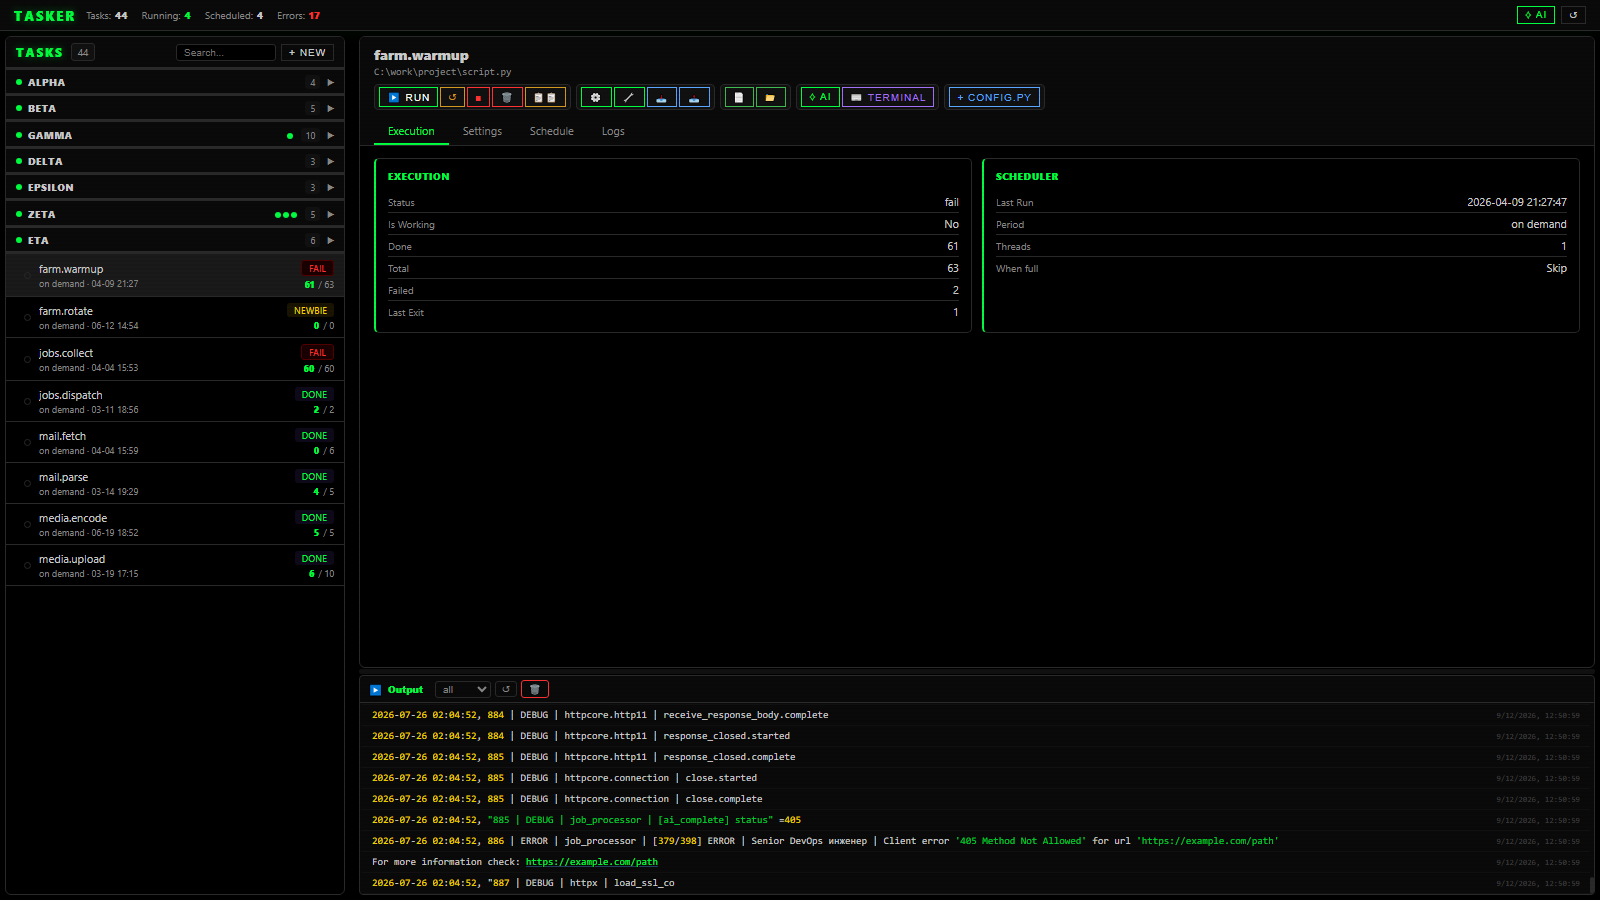Expand the GAMMA group arrow

[330, 135]
